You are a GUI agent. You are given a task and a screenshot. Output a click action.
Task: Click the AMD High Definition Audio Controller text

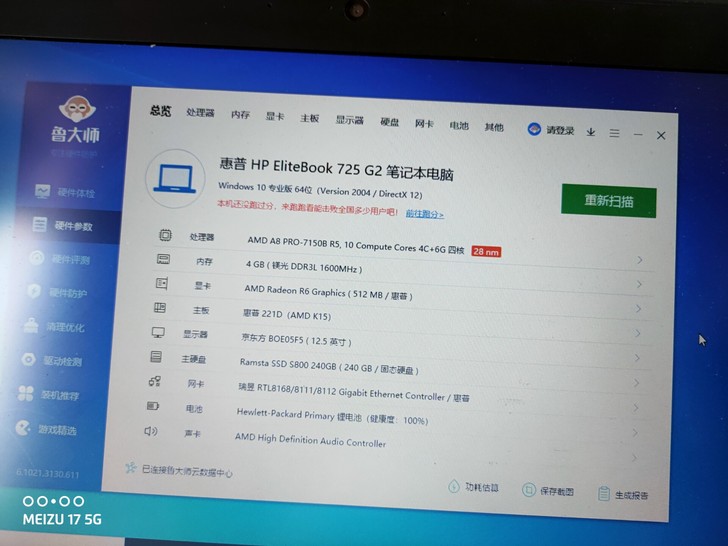(310, 440)
